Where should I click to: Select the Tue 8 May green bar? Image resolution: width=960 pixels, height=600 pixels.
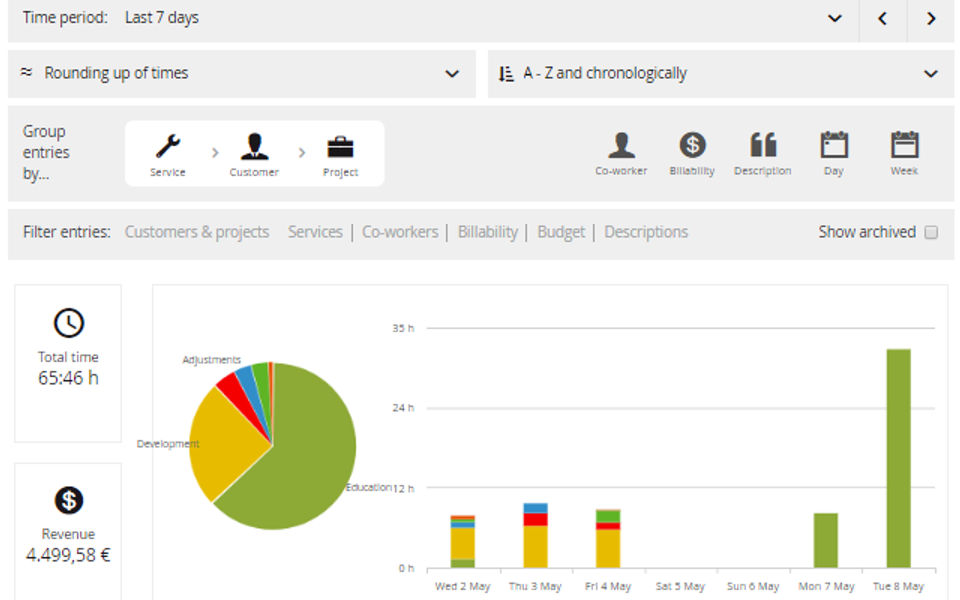[898, 458]
